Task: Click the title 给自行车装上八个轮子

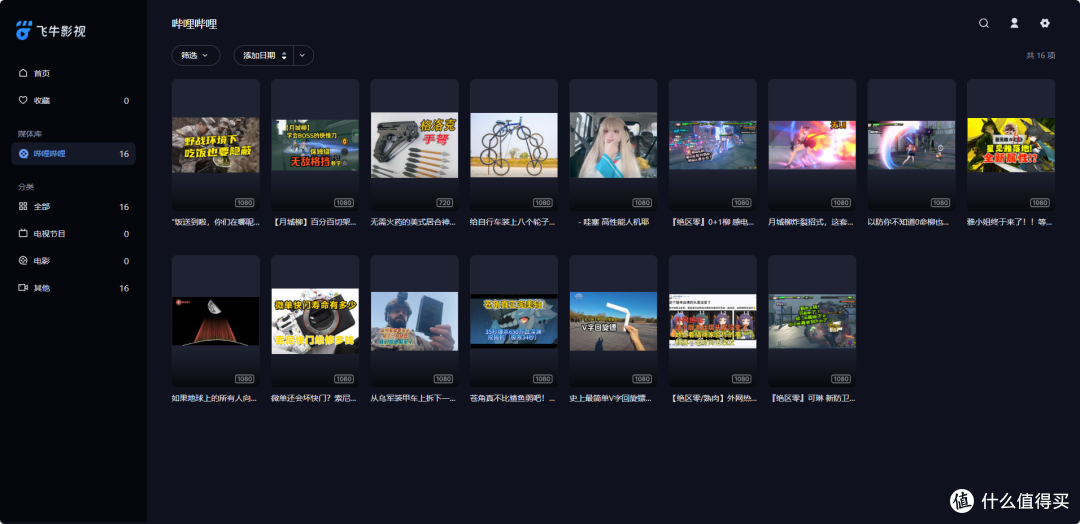Action: 514,222
